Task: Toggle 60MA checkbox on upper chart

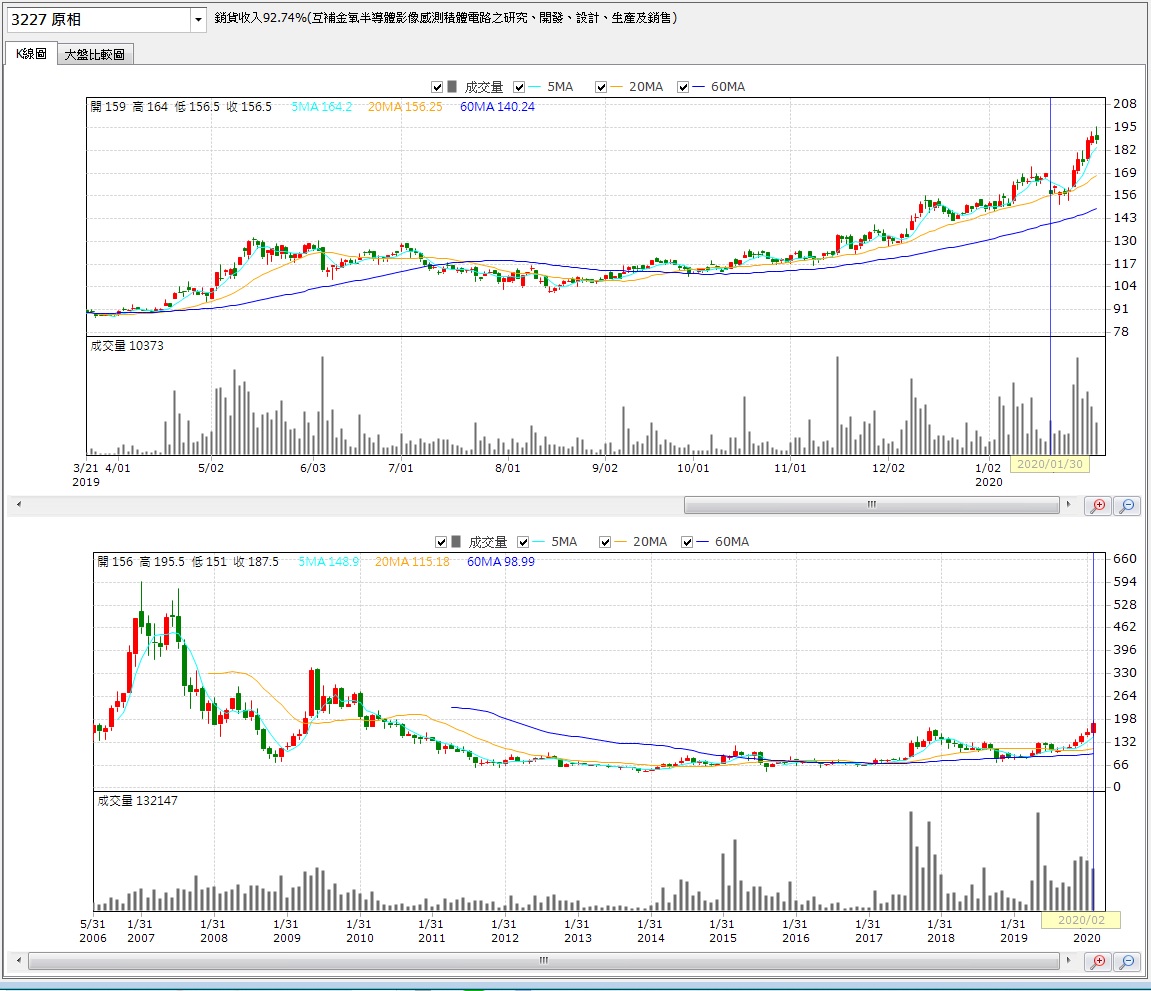Action: 683,87
